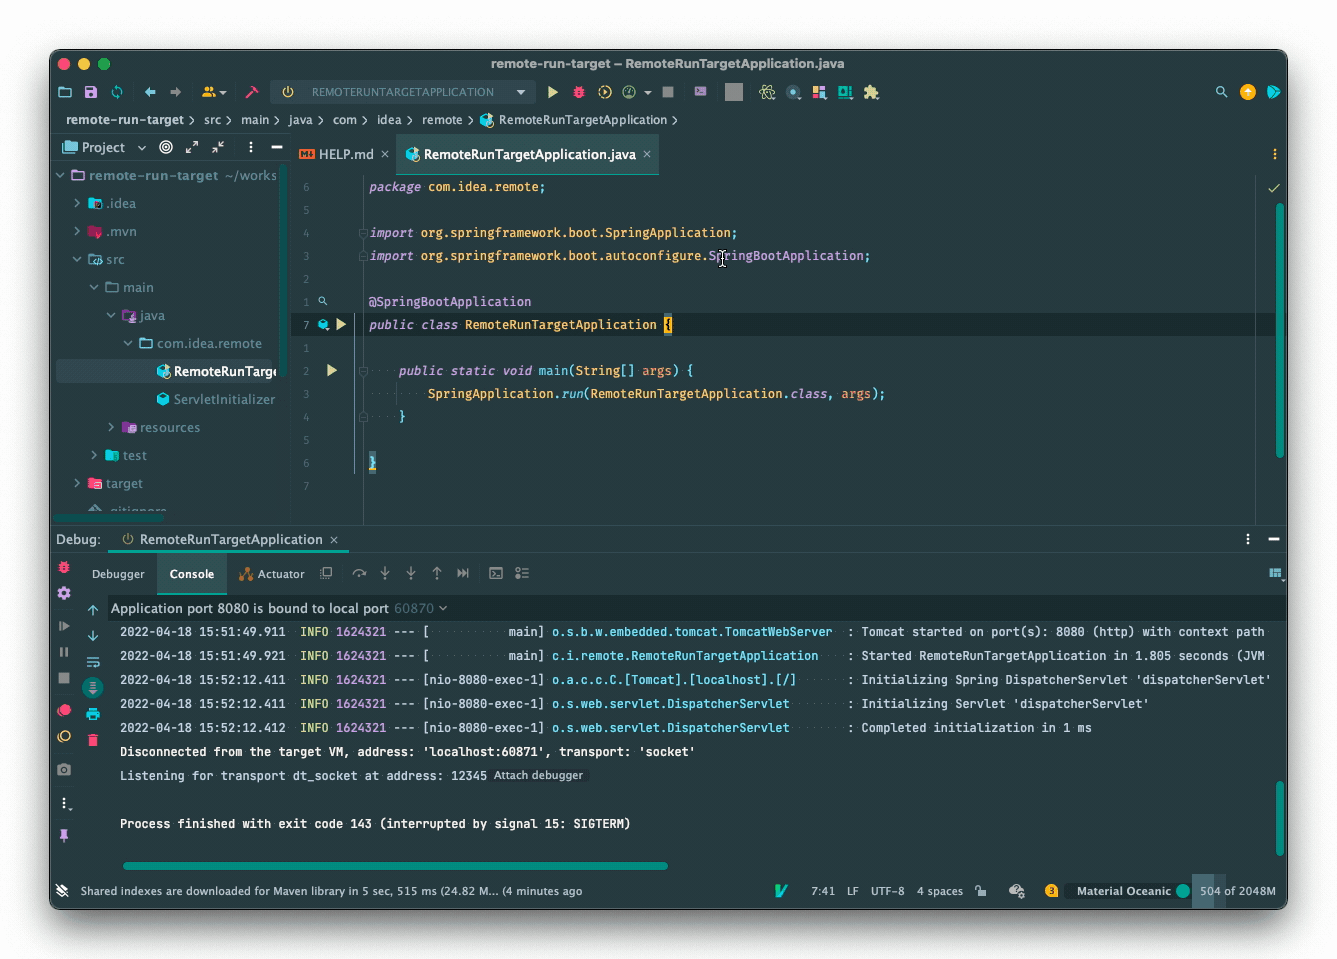
Task: Click Expand All in Project panel
Action: [x=192, y=147]
